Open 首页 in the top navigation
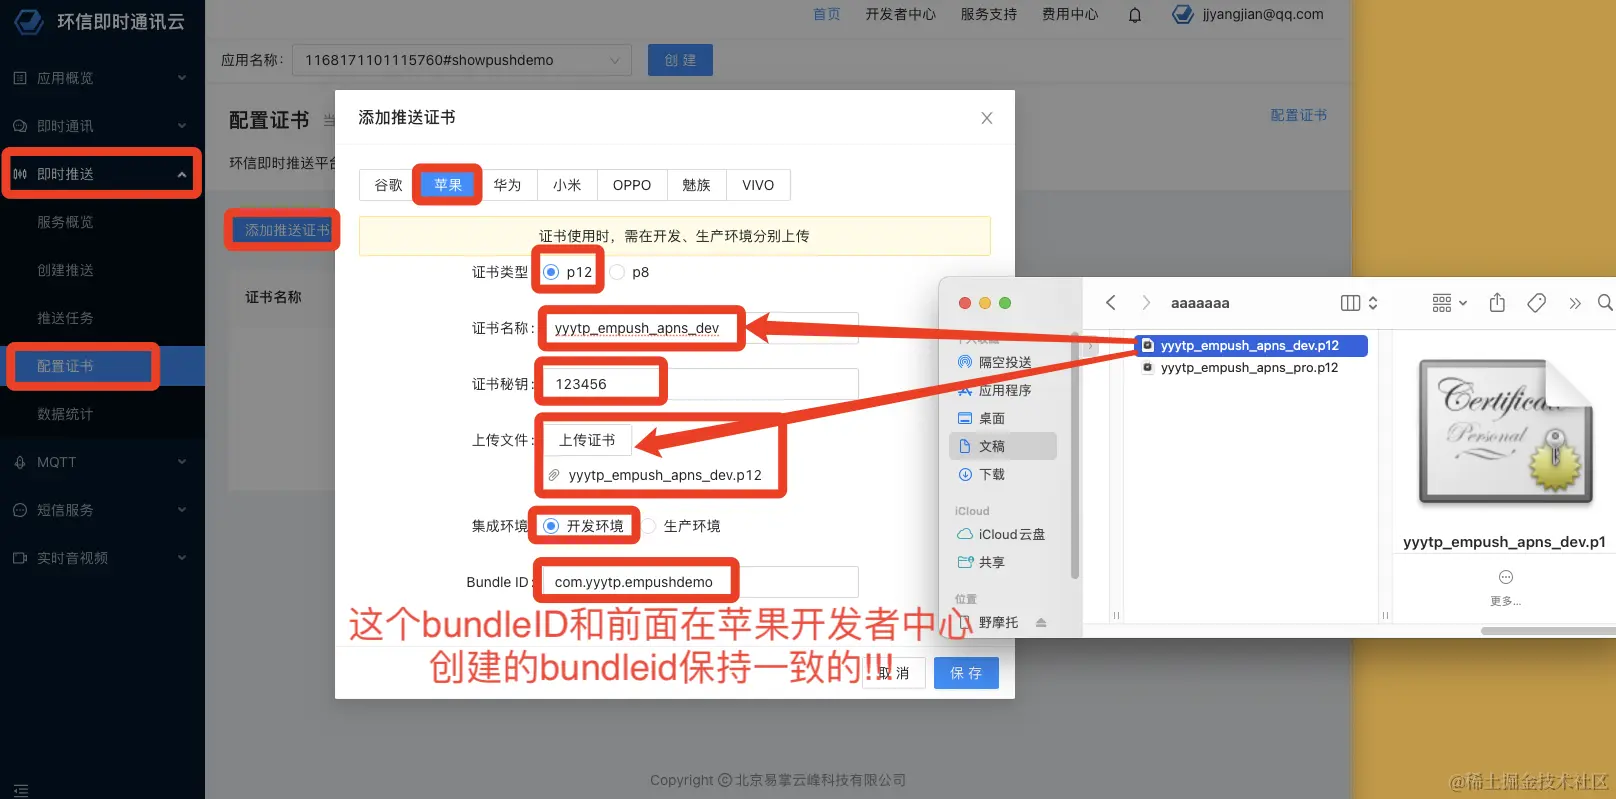This screenshot has height=799, width=1616. tap(827, 14)
